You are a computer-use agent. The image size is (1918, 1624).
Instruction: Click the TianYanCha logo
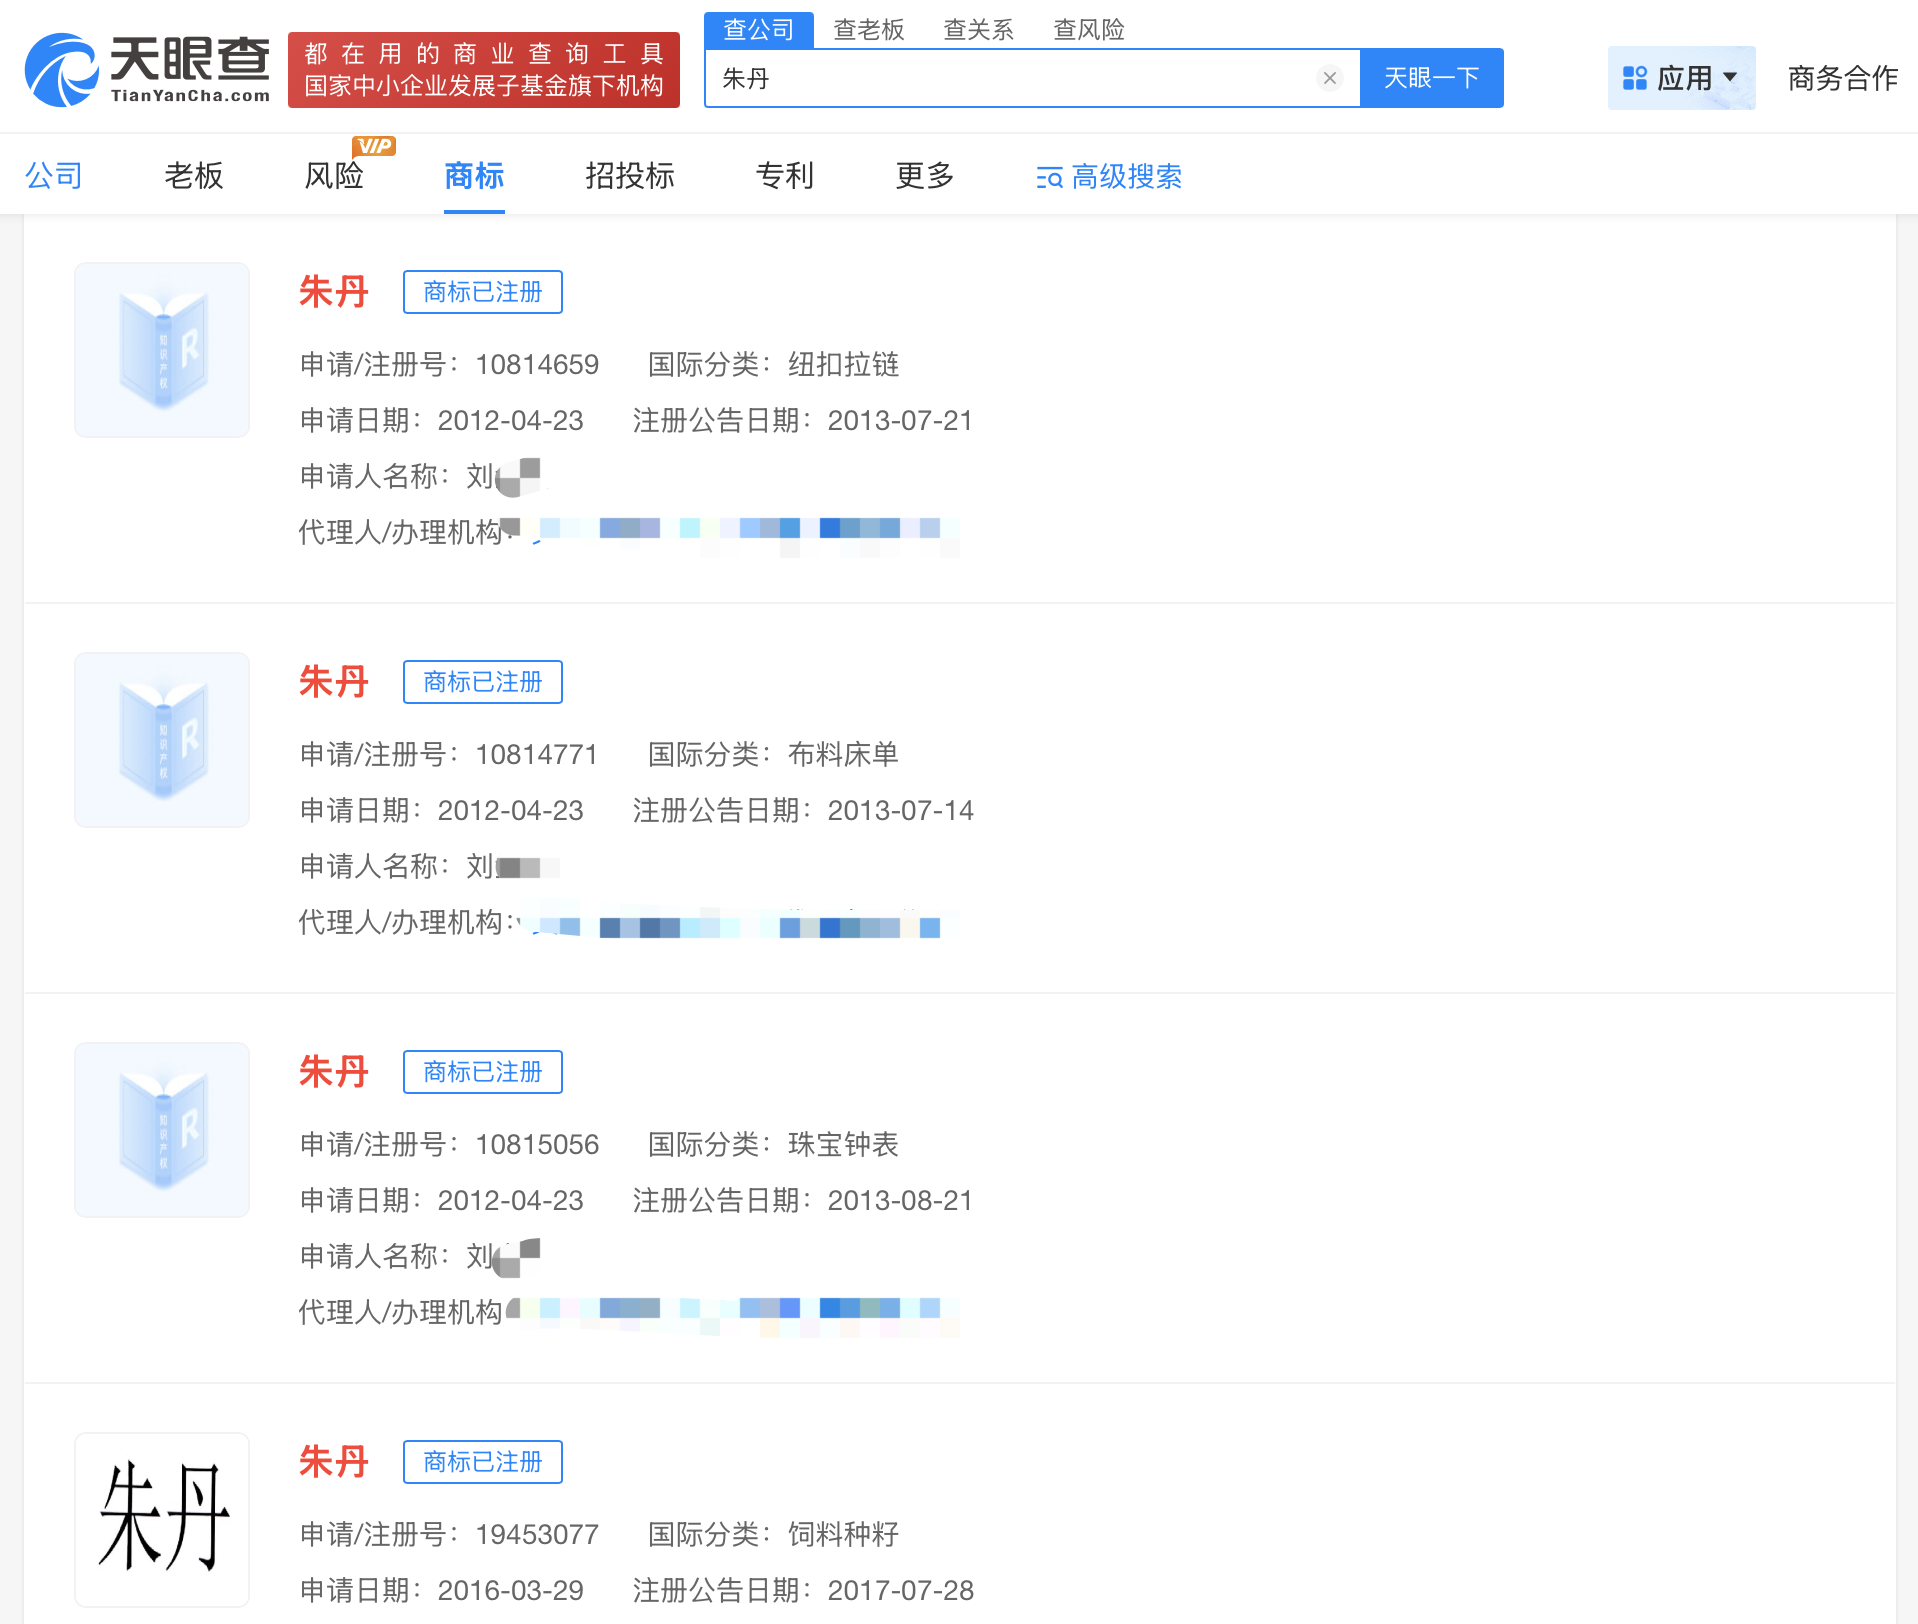148,69
